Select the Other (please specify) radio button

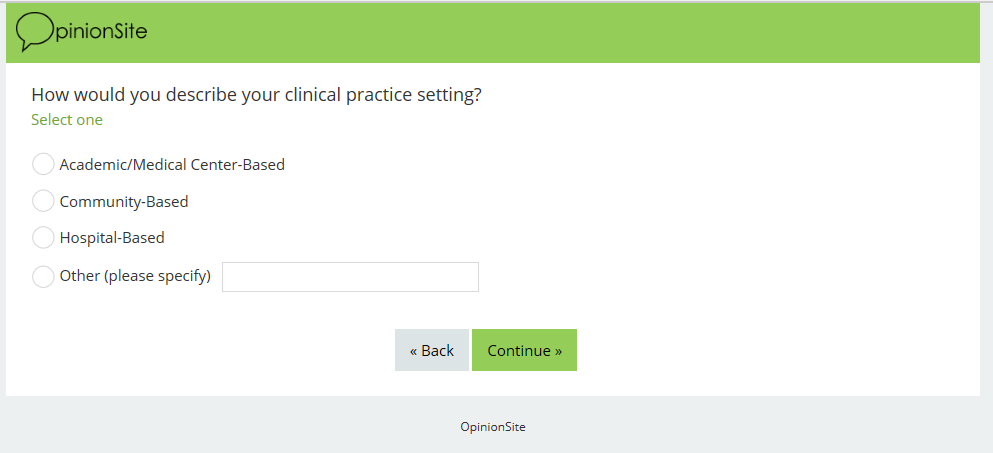43,276
